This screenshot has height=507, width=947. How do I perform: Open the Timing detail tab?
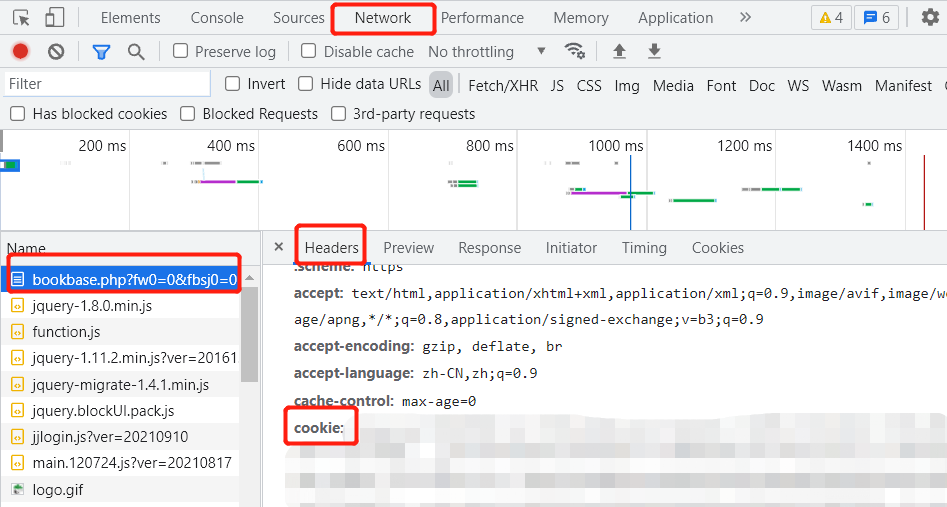(644, 248)
